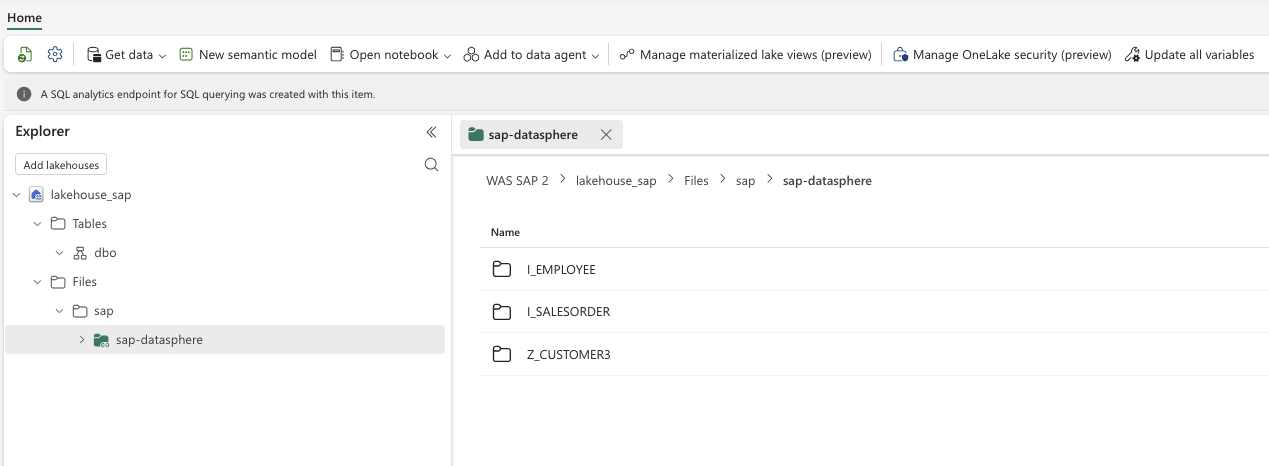This screenshot has height=466, width=1269.
Task: Open Manage OneLake security (preview)
Action: [1002, 55]
